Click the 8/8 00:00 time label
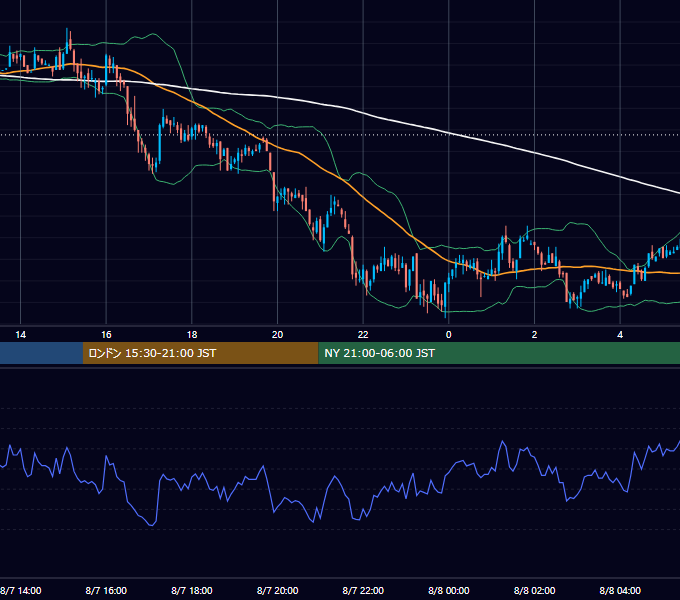Viewport: 680px width, 600px height. point(449,590)
